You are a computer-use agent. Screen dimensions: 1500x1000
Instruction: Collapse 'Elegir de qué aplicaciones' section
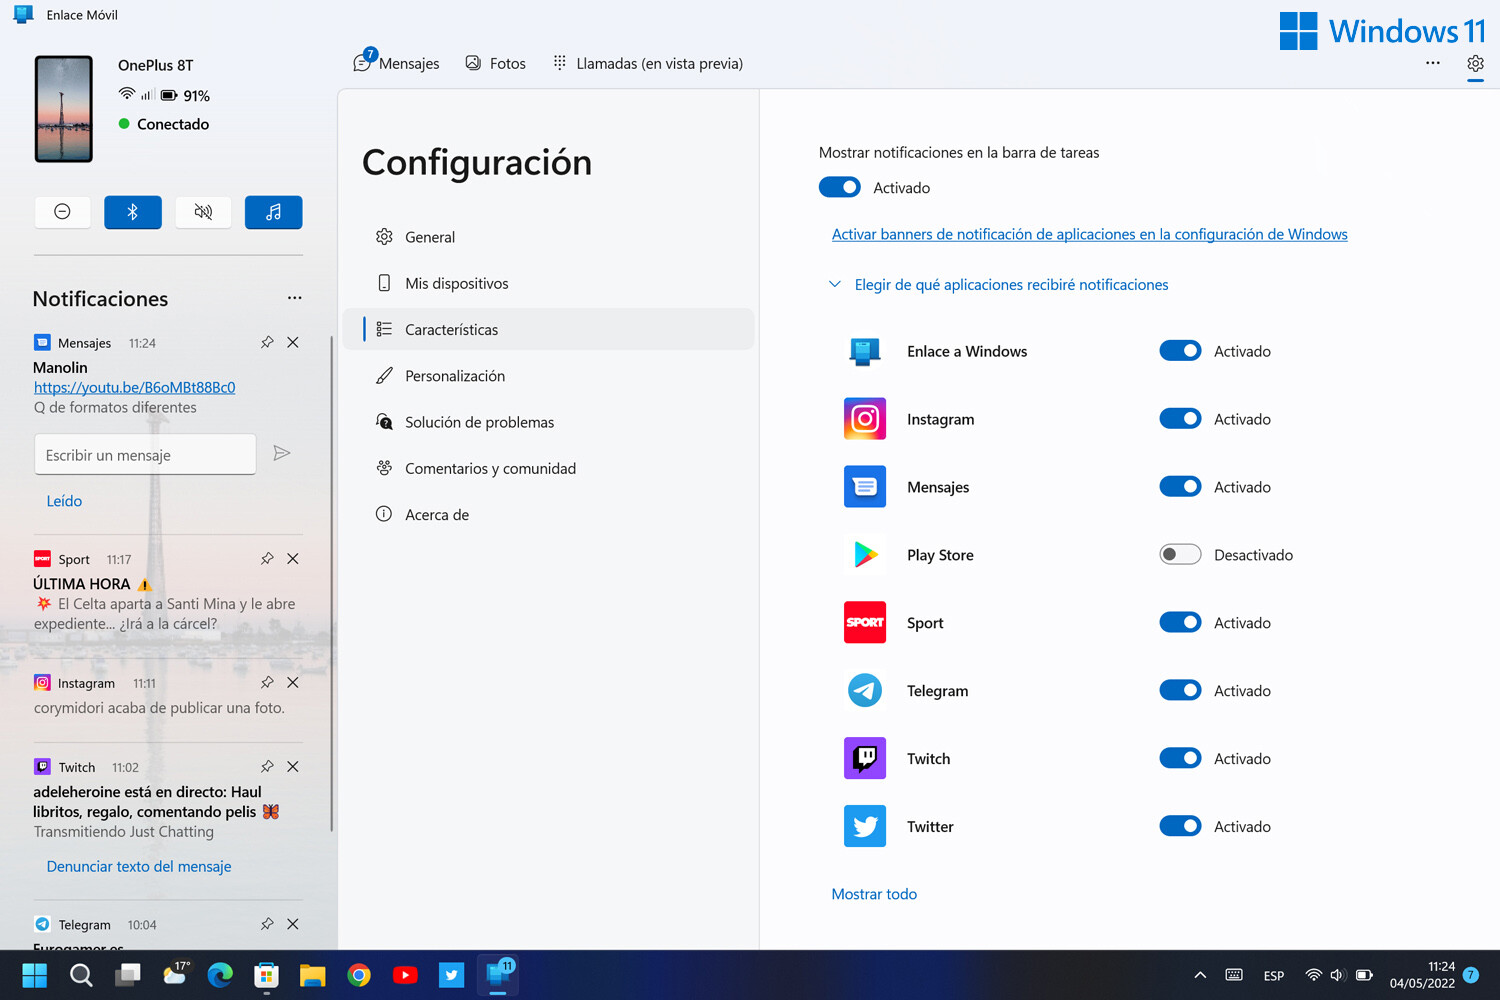pyautogui.click(x=998, y=285)
